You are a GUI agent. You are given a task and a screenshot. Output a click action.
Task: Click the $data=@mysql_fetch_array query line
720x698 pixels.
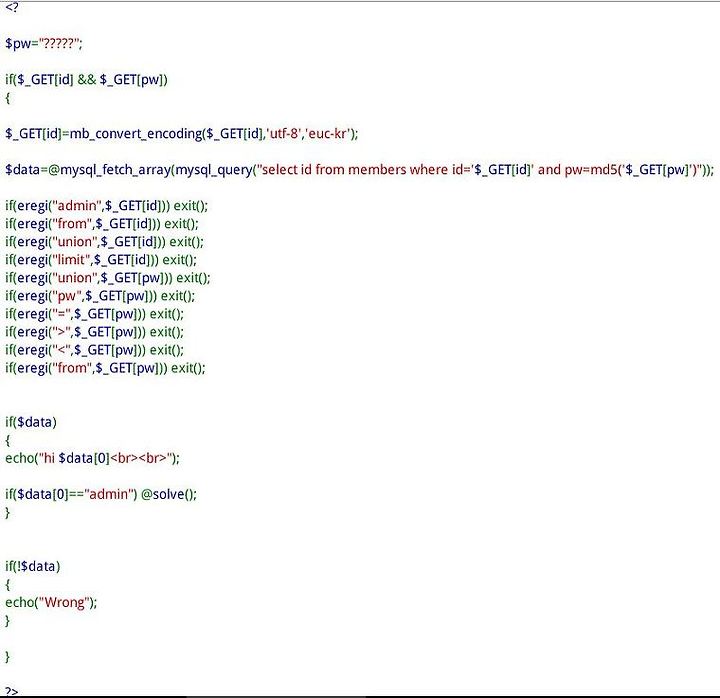point(360,170)
